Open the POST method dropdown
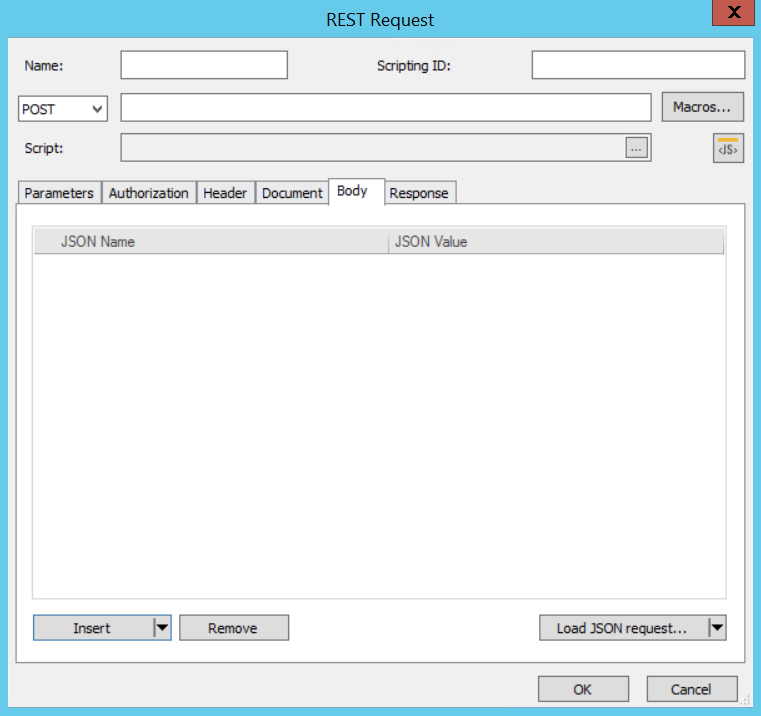This screenshot has height=716, width=761. click(63, 109)
